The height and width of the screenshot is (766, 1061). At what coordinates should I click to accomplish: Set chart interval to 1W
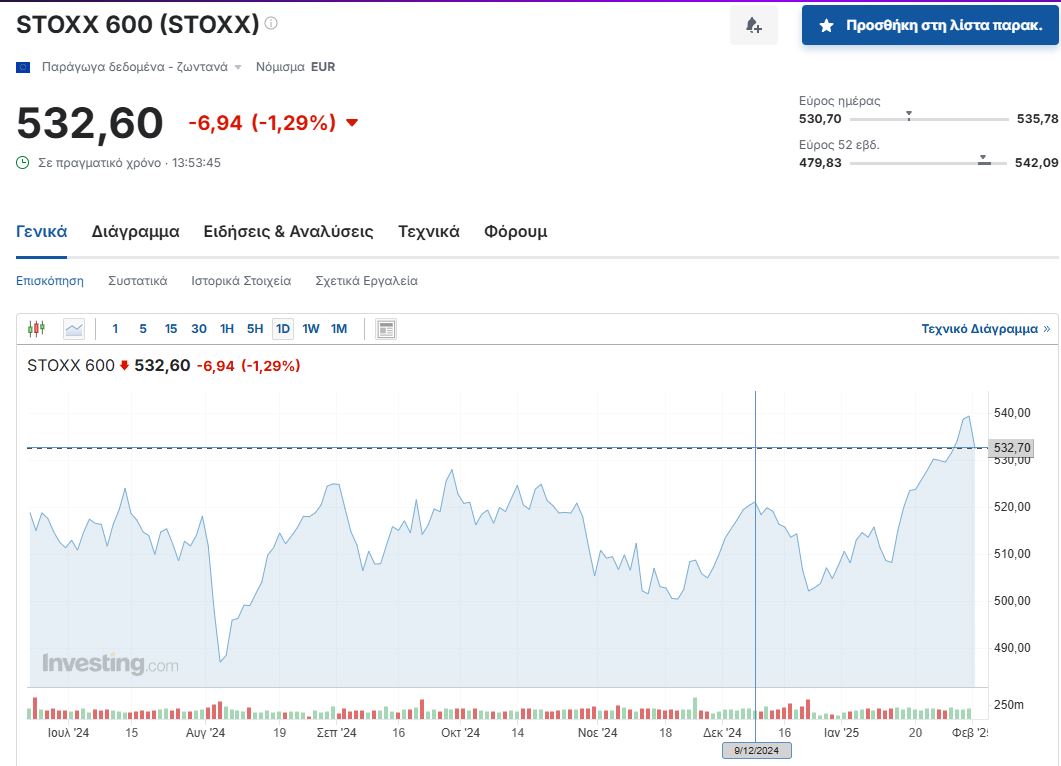pos(311,328)
